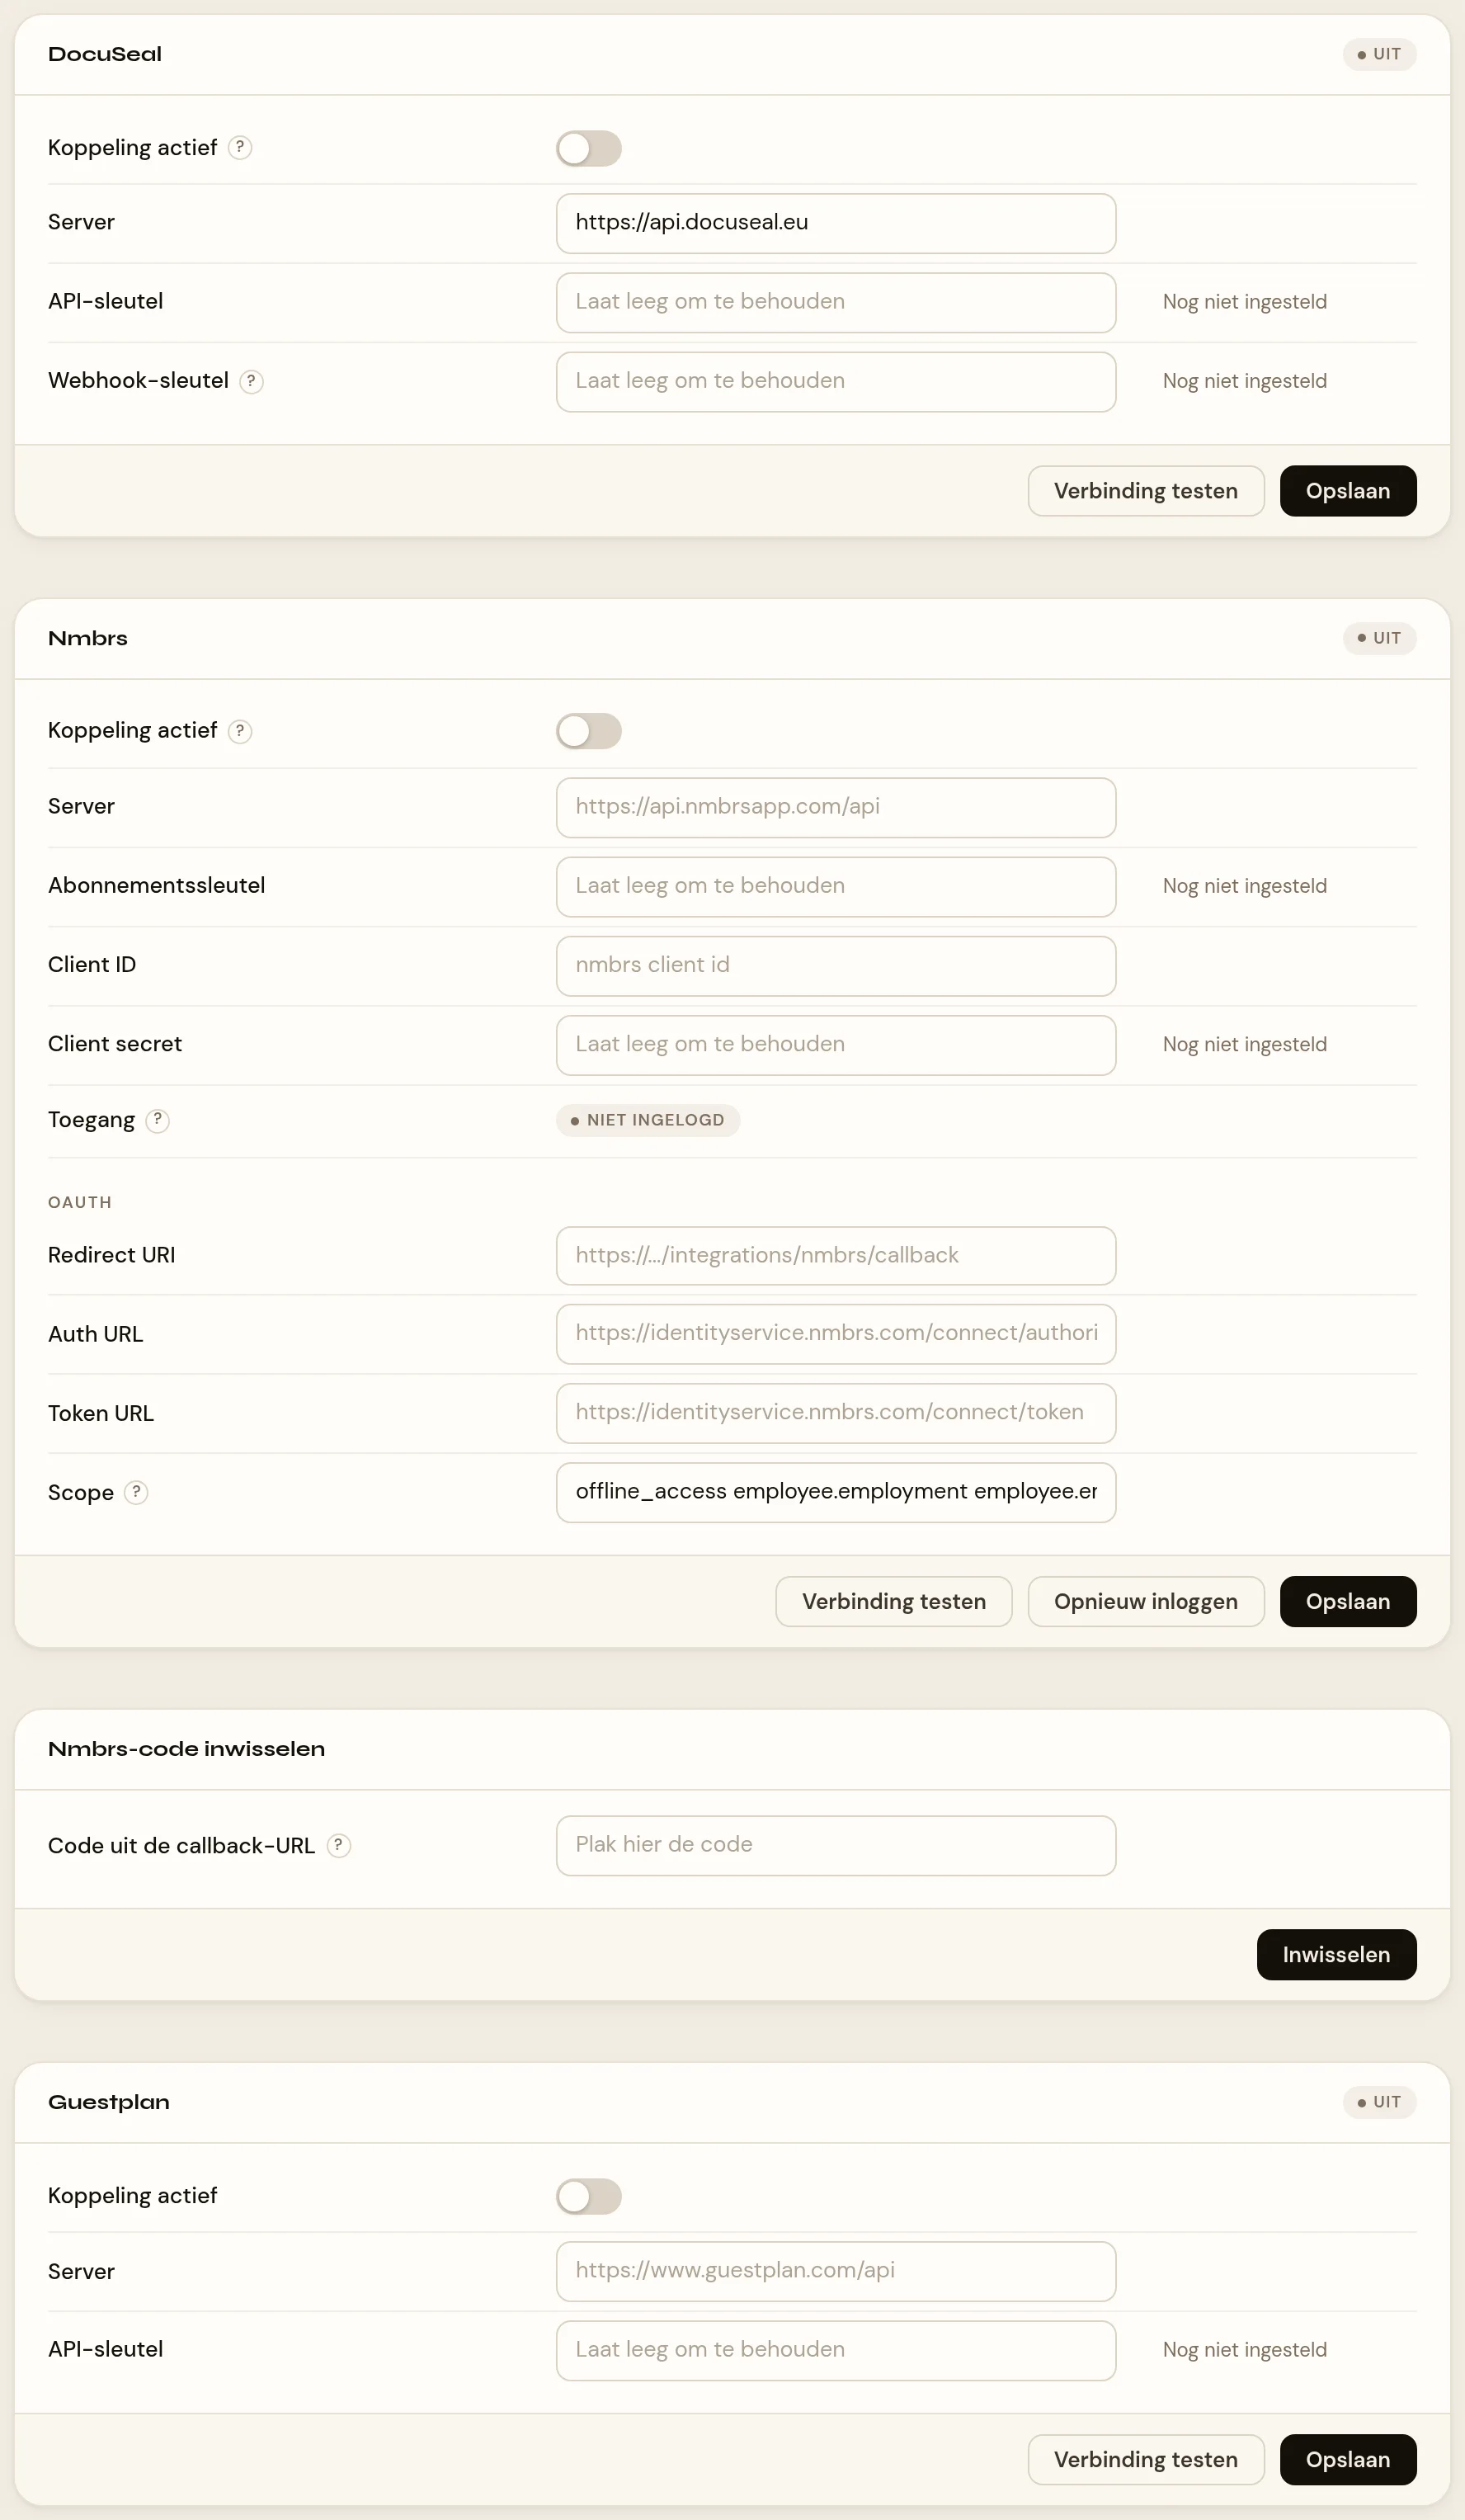
Task: Click the DocuSeal UIT status badge
Action: tap(1379, 54)
